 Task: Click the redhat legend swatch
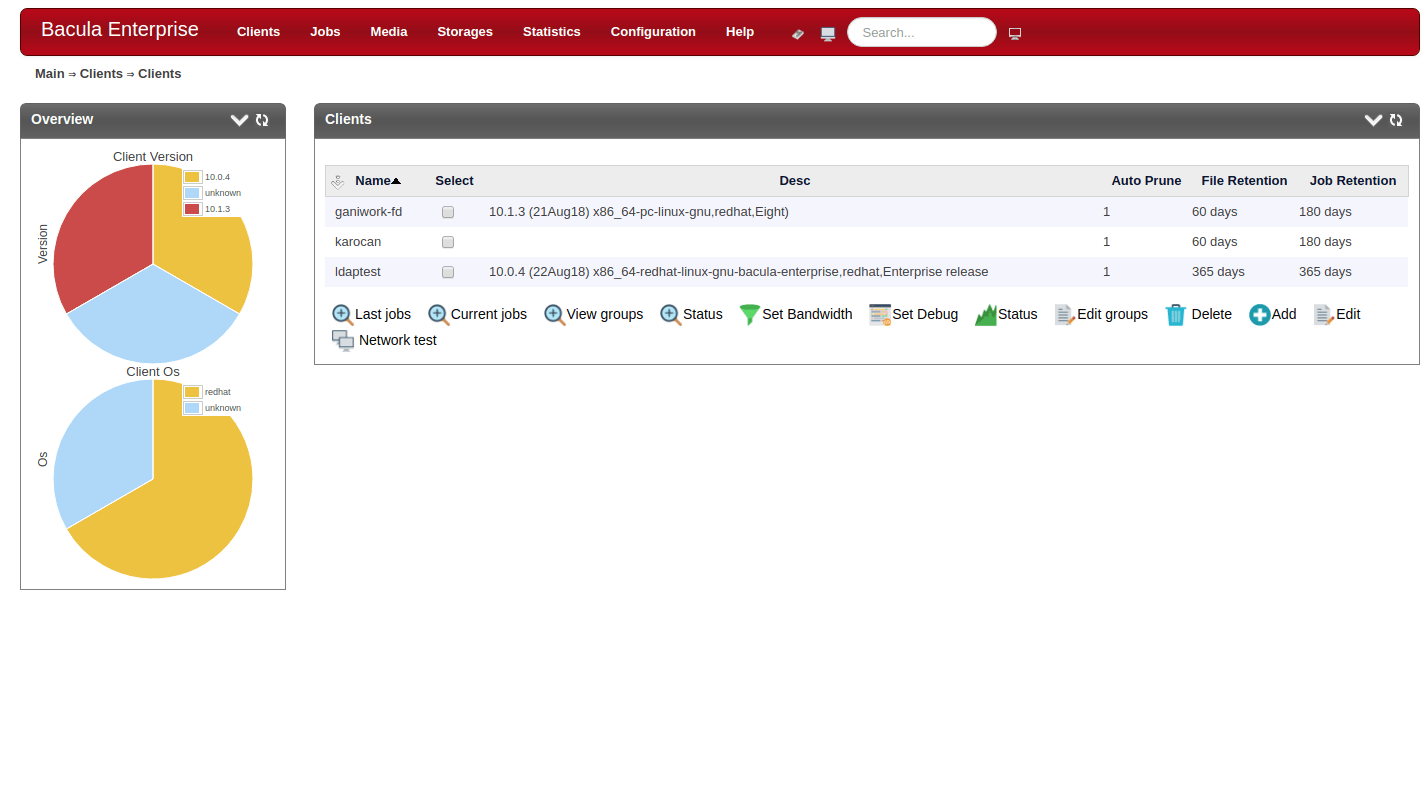pos(192,392)
